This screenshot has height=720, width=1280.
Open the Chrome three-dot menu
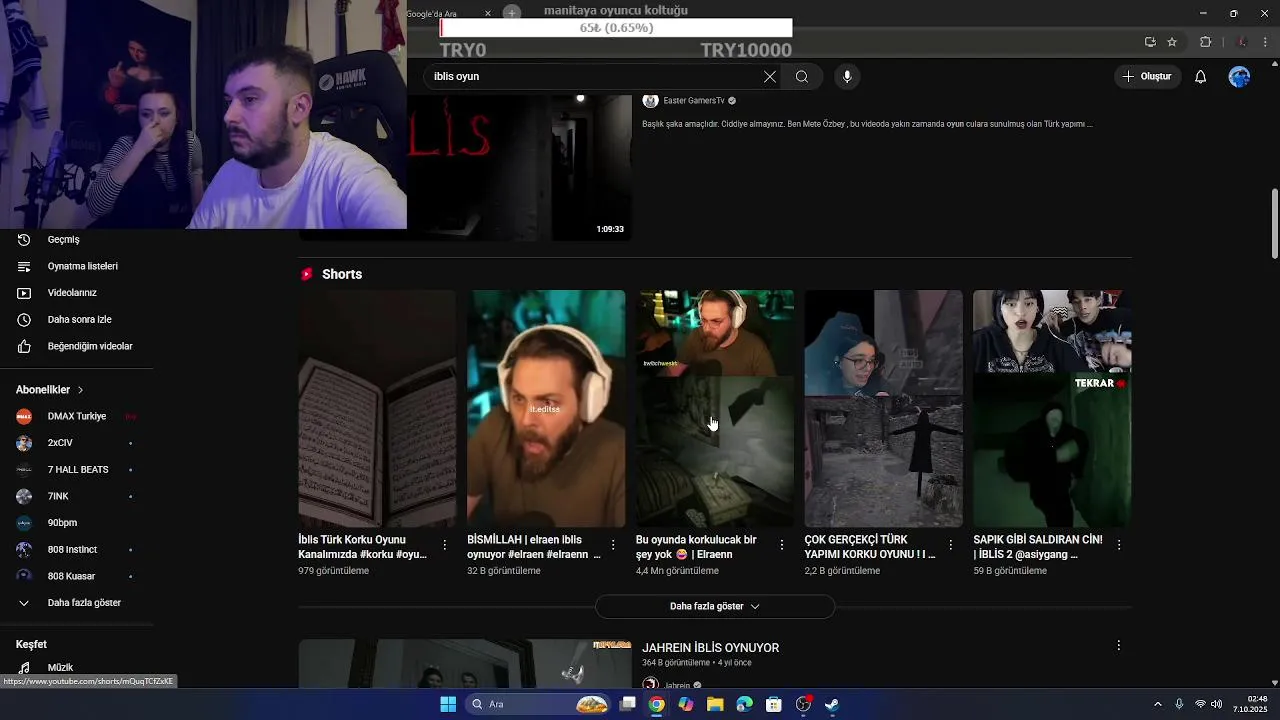coord(1266,42)
